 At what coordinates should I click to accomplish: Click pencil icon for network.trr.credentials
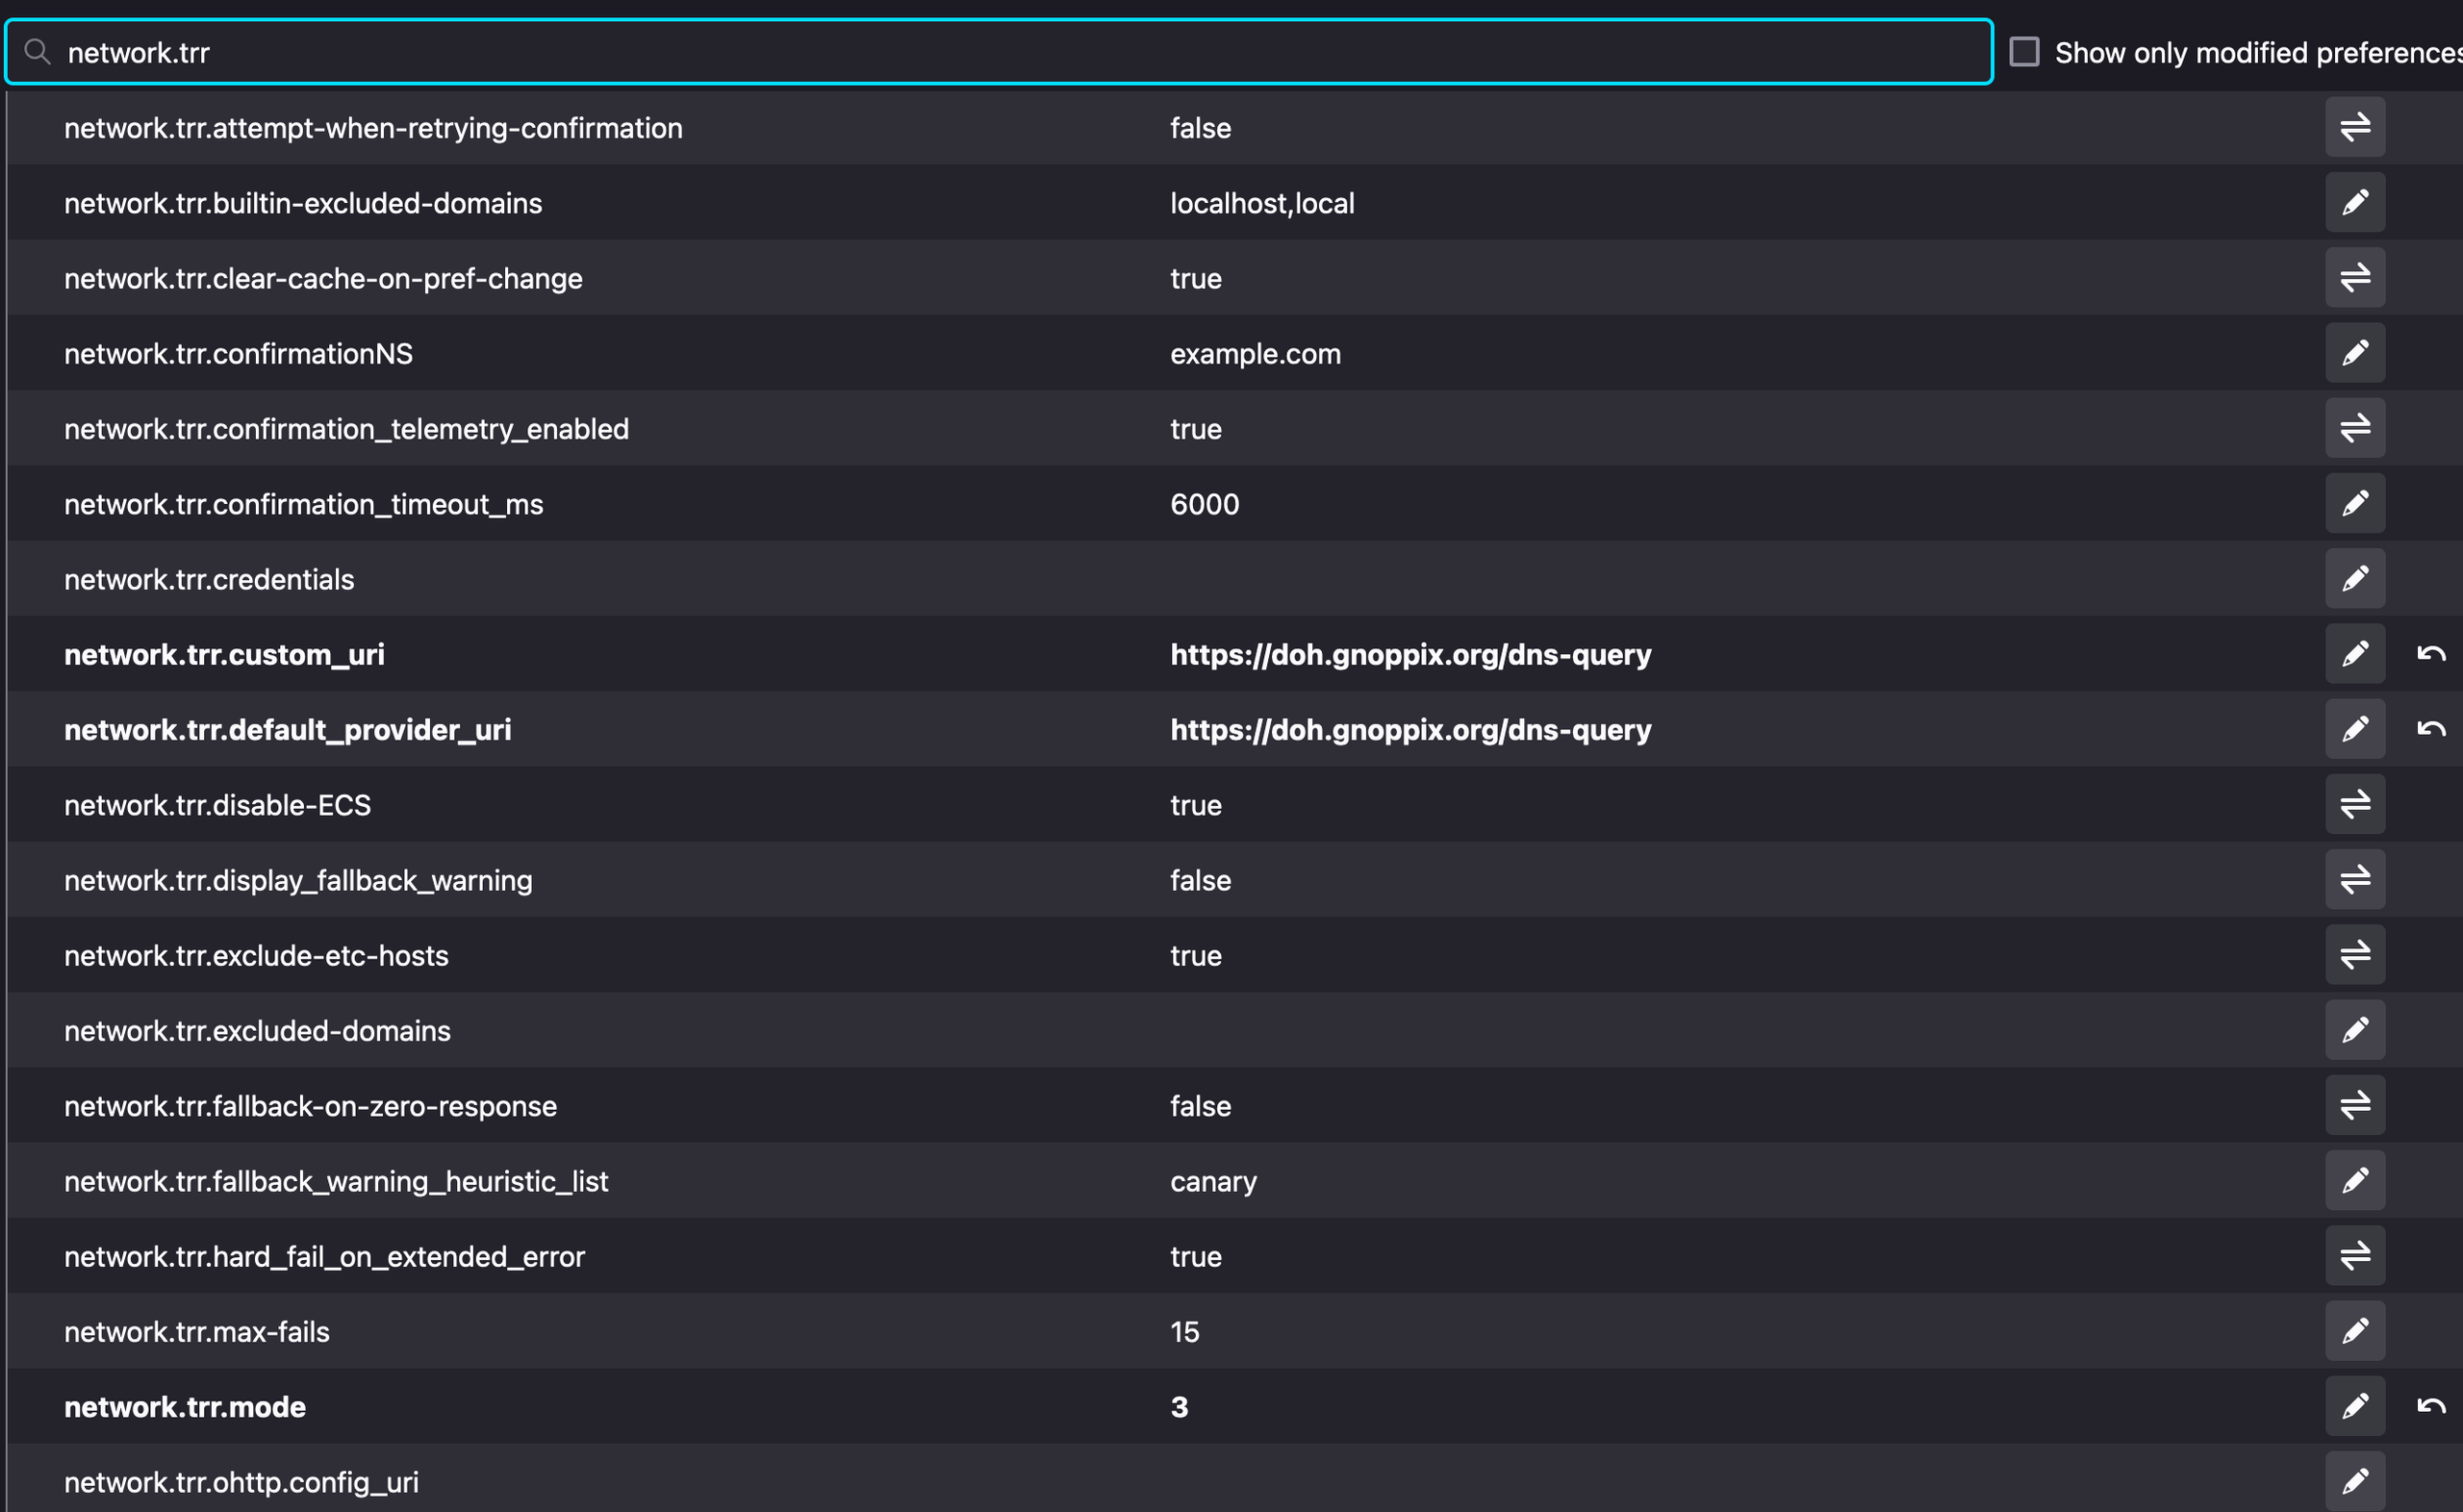[2354, 579]
